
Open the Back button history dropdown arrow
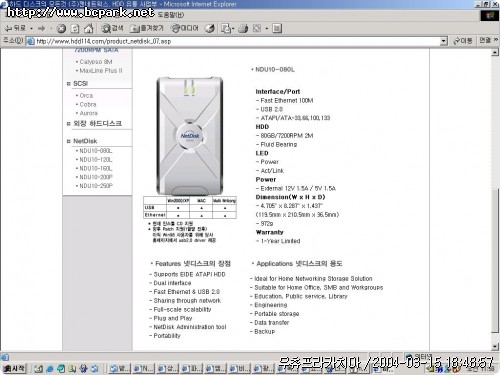click(x=31, y=29)
